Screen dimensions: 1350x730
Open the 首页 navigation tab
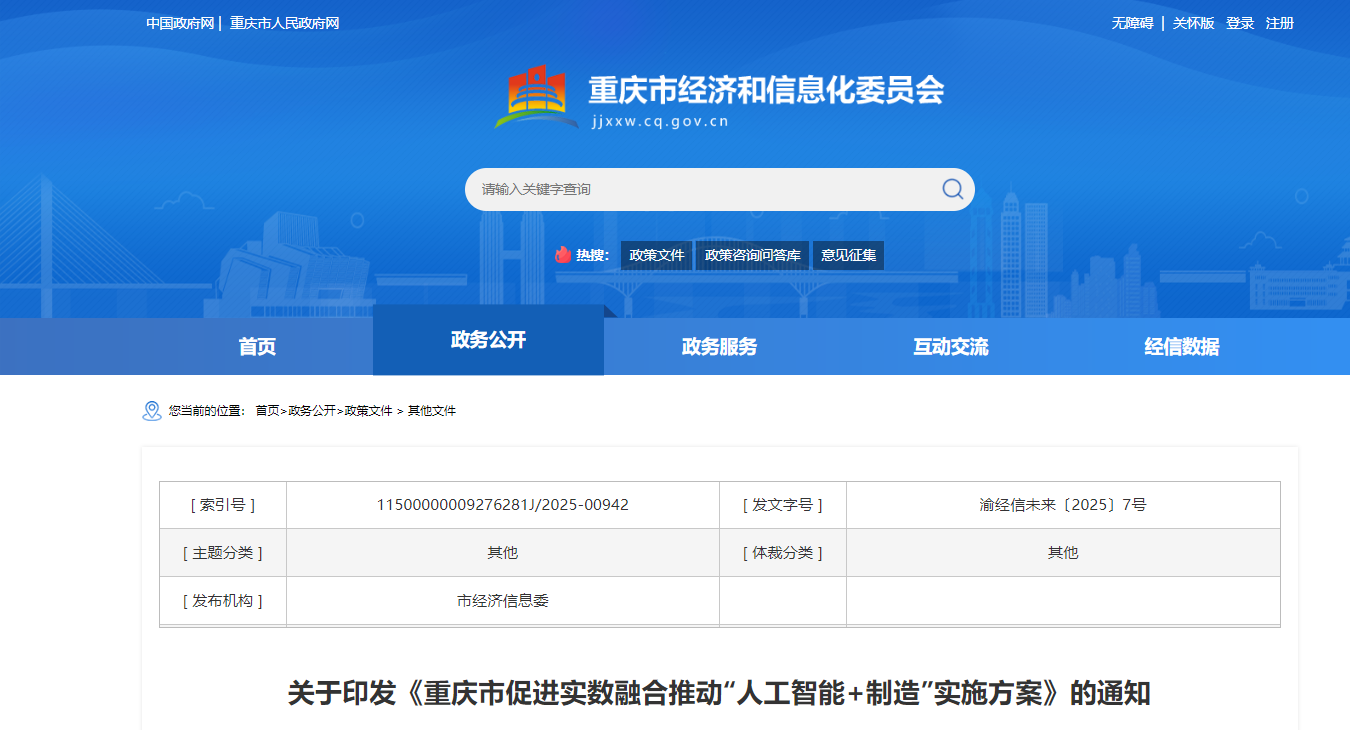click(x=257, y=347)
